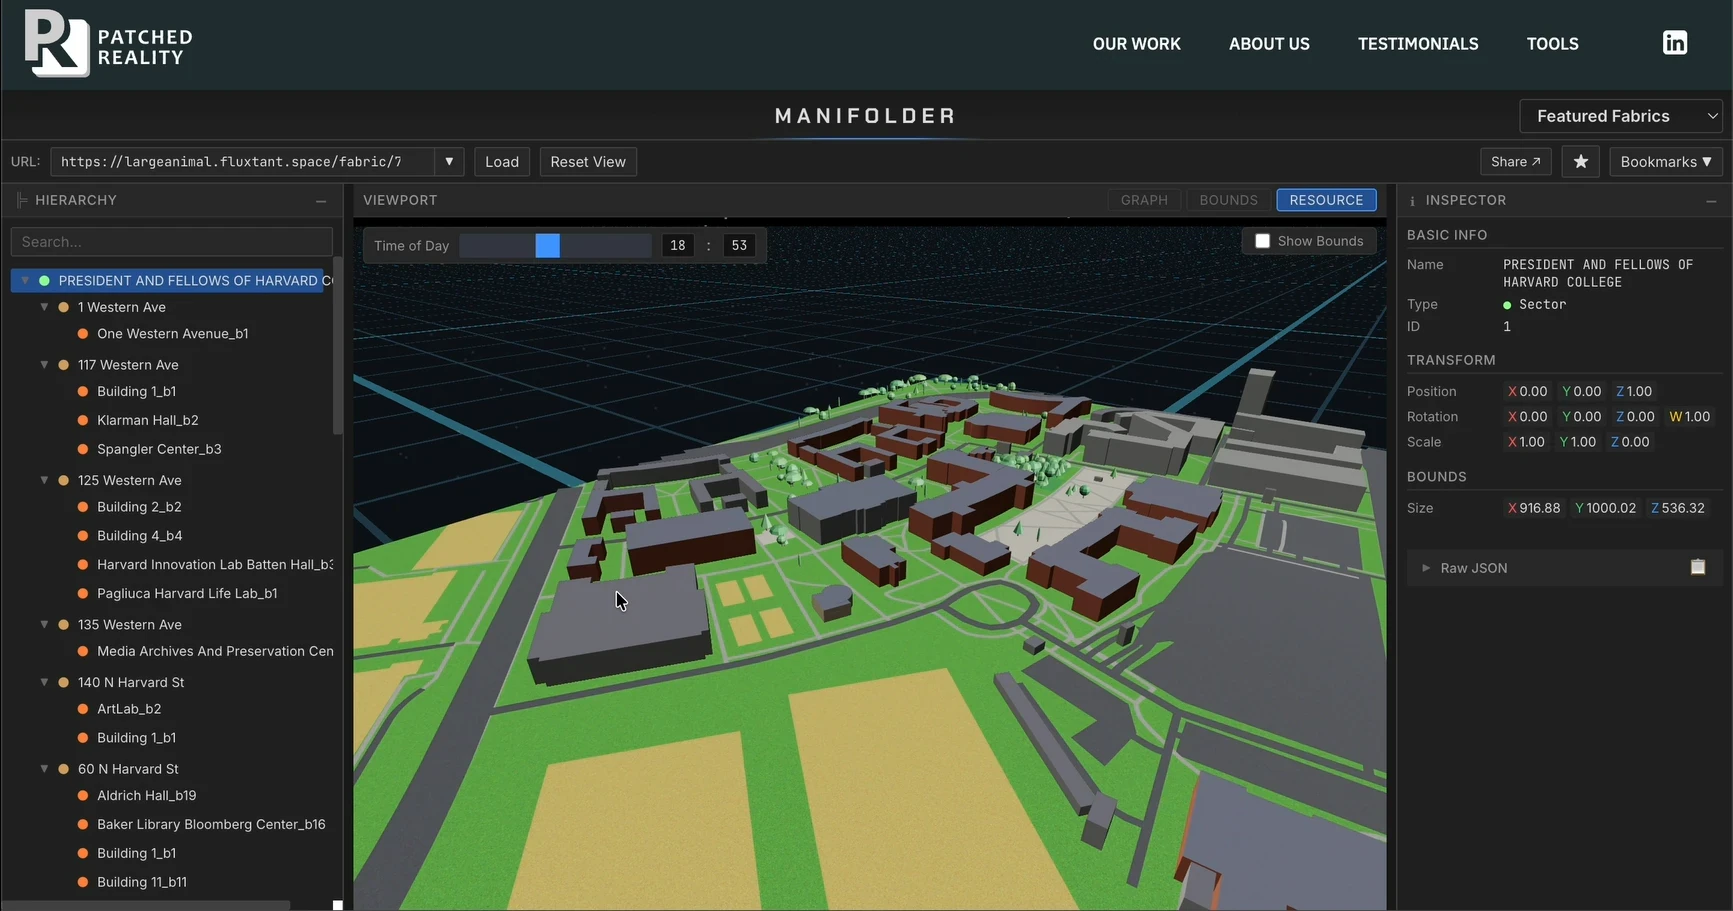Click the orange dot beside Klarman Hall_b2

83,421
